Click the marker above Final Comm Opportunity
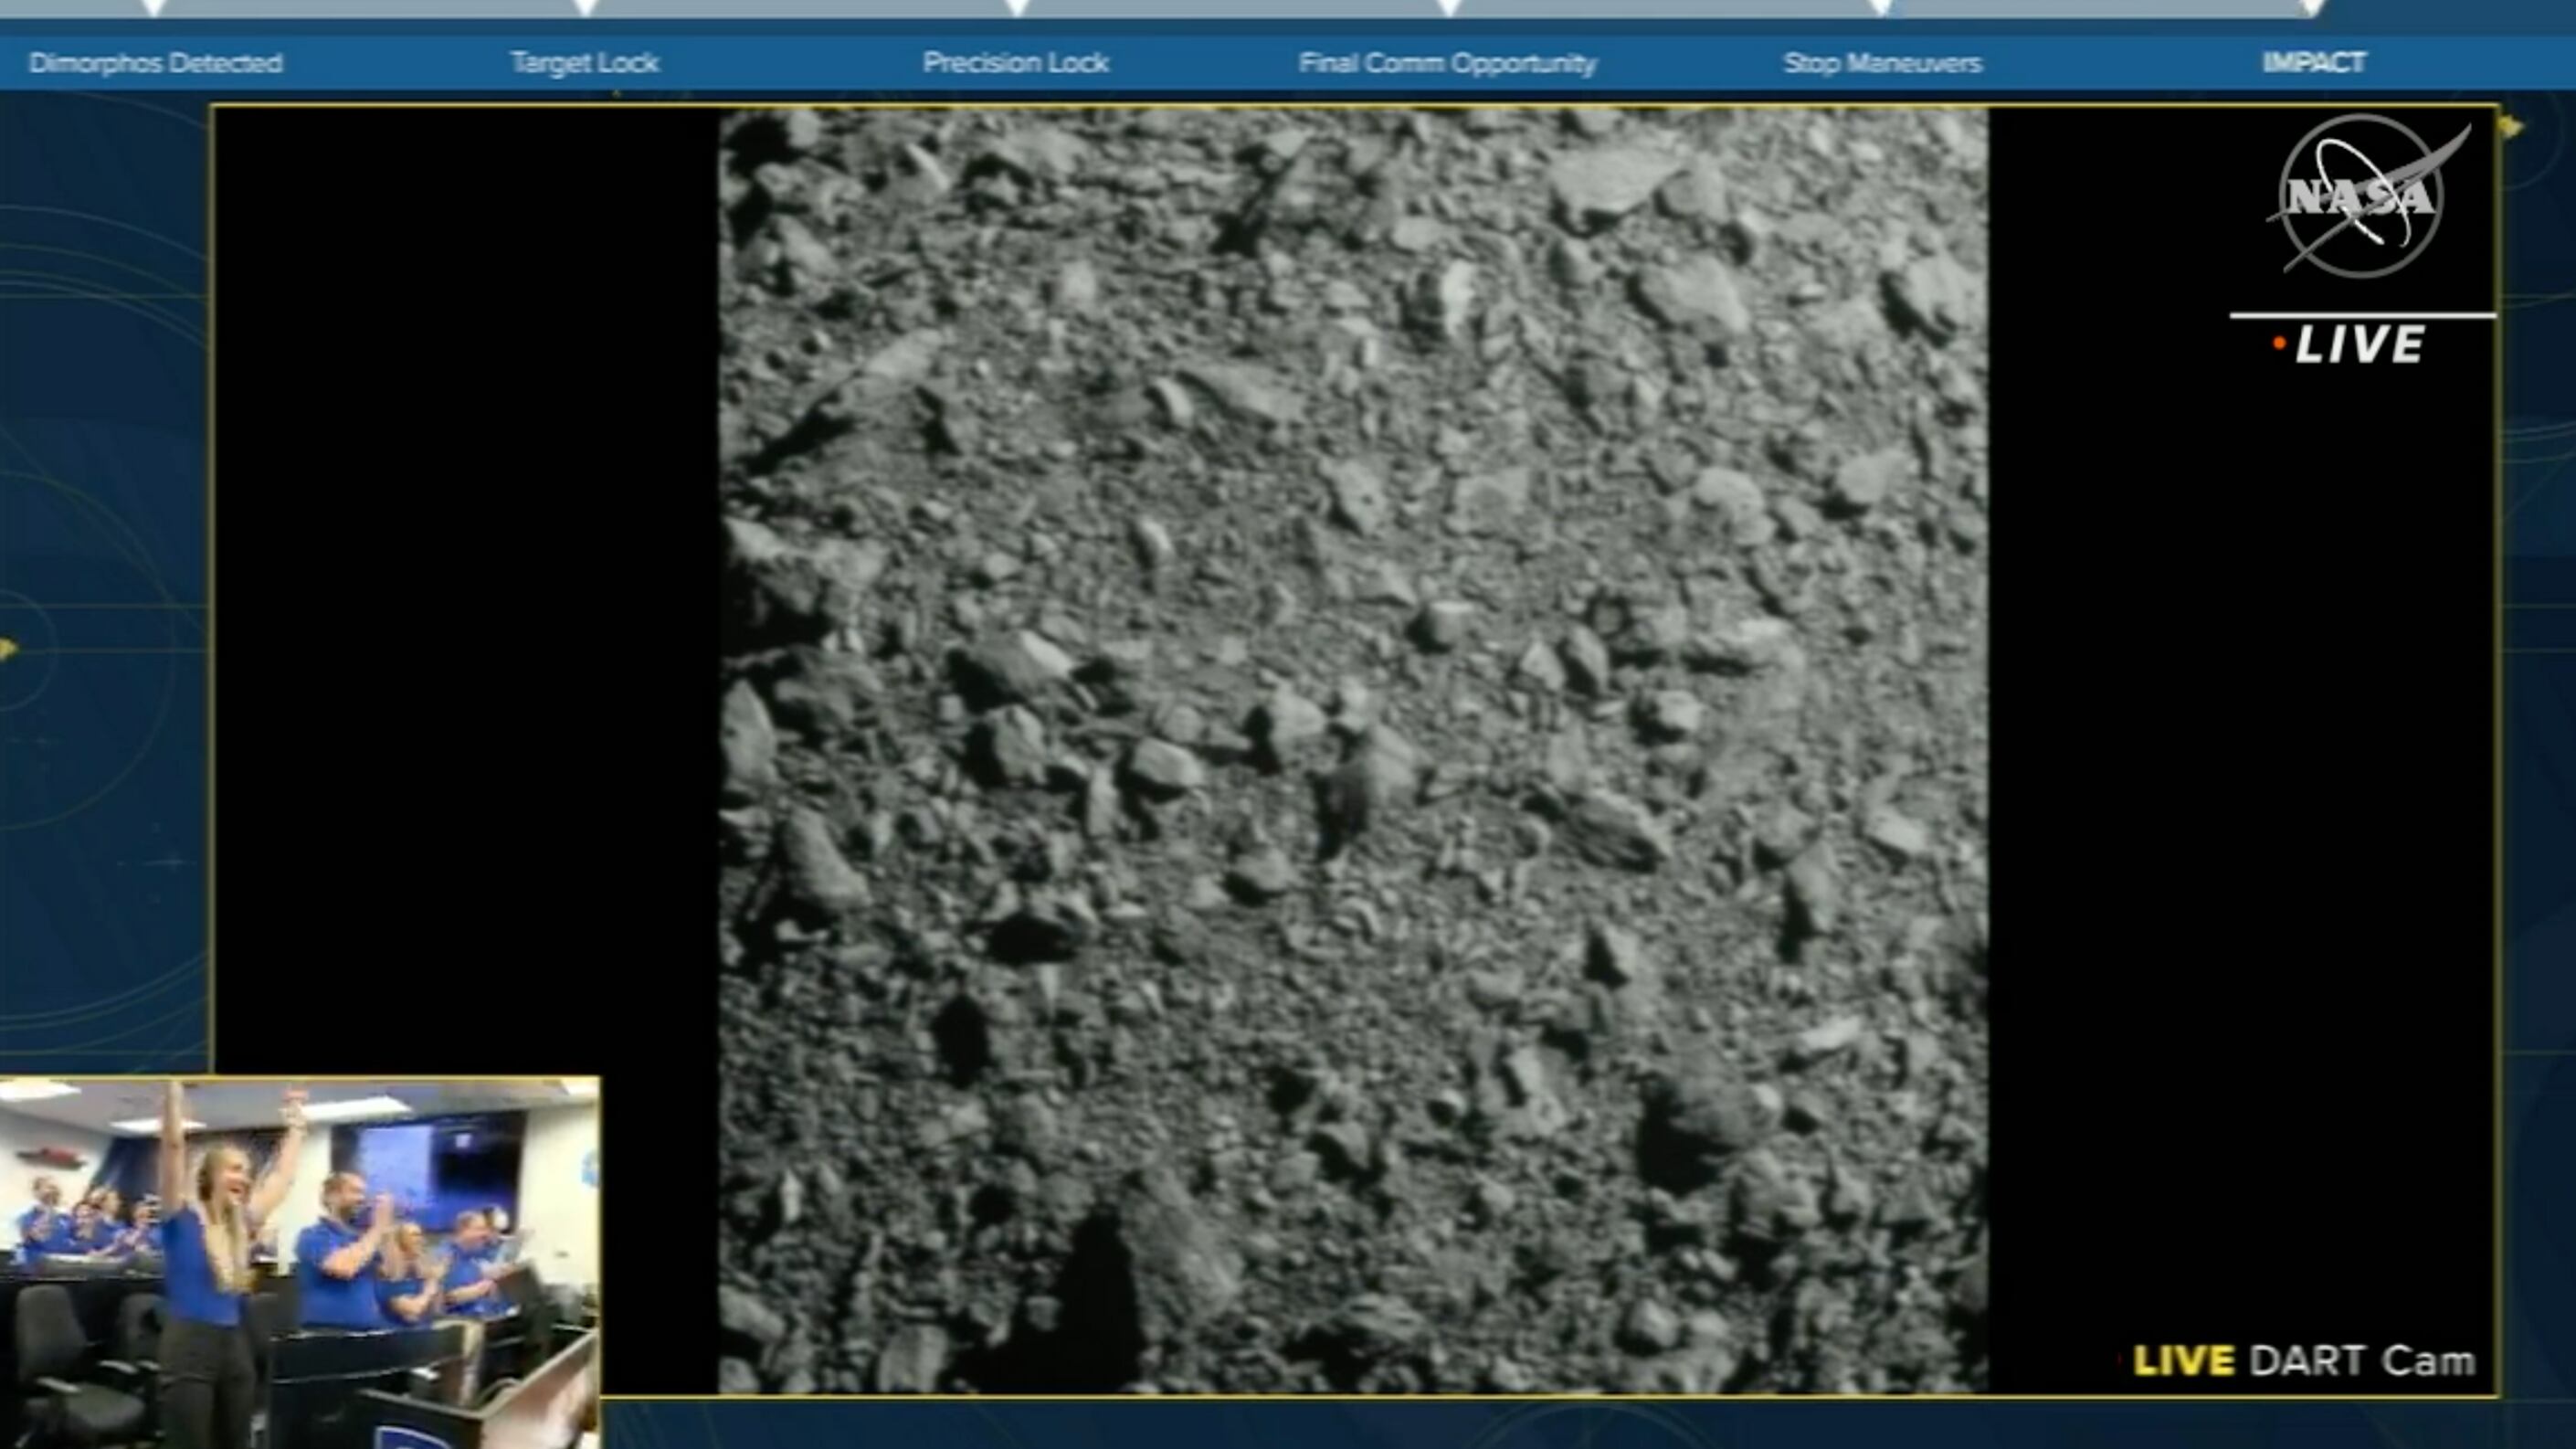 tap(1449, 8)
